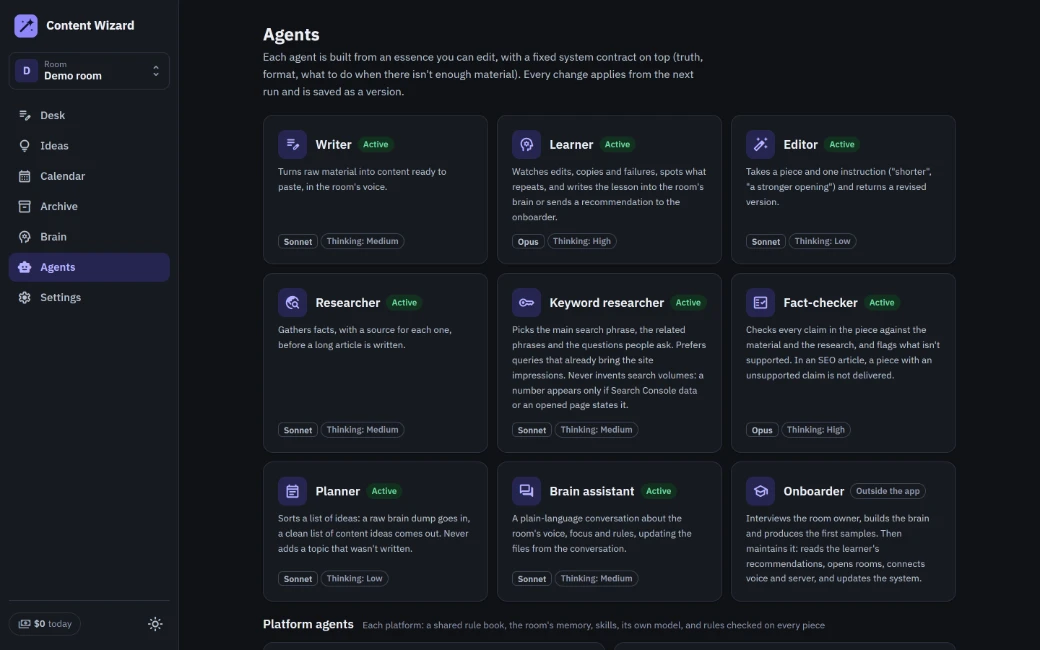
Task: Open the Planner agent title
Action: (x=338, y=491)
